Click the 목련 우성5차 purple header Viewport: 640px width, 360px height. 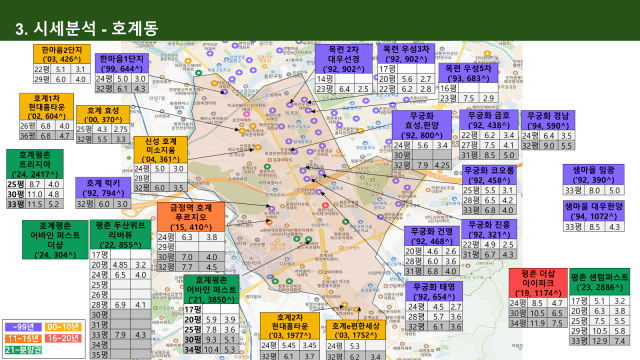click(468, 73)
